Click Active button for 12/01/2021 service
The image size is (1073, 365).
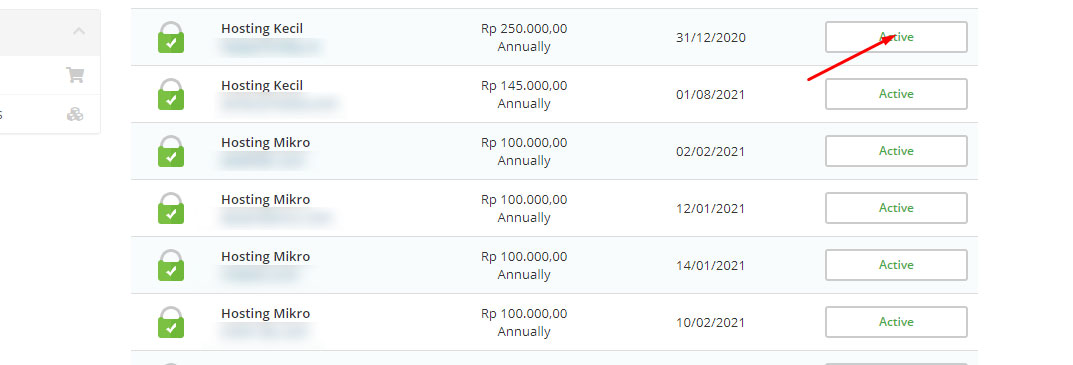coord(896,207)
